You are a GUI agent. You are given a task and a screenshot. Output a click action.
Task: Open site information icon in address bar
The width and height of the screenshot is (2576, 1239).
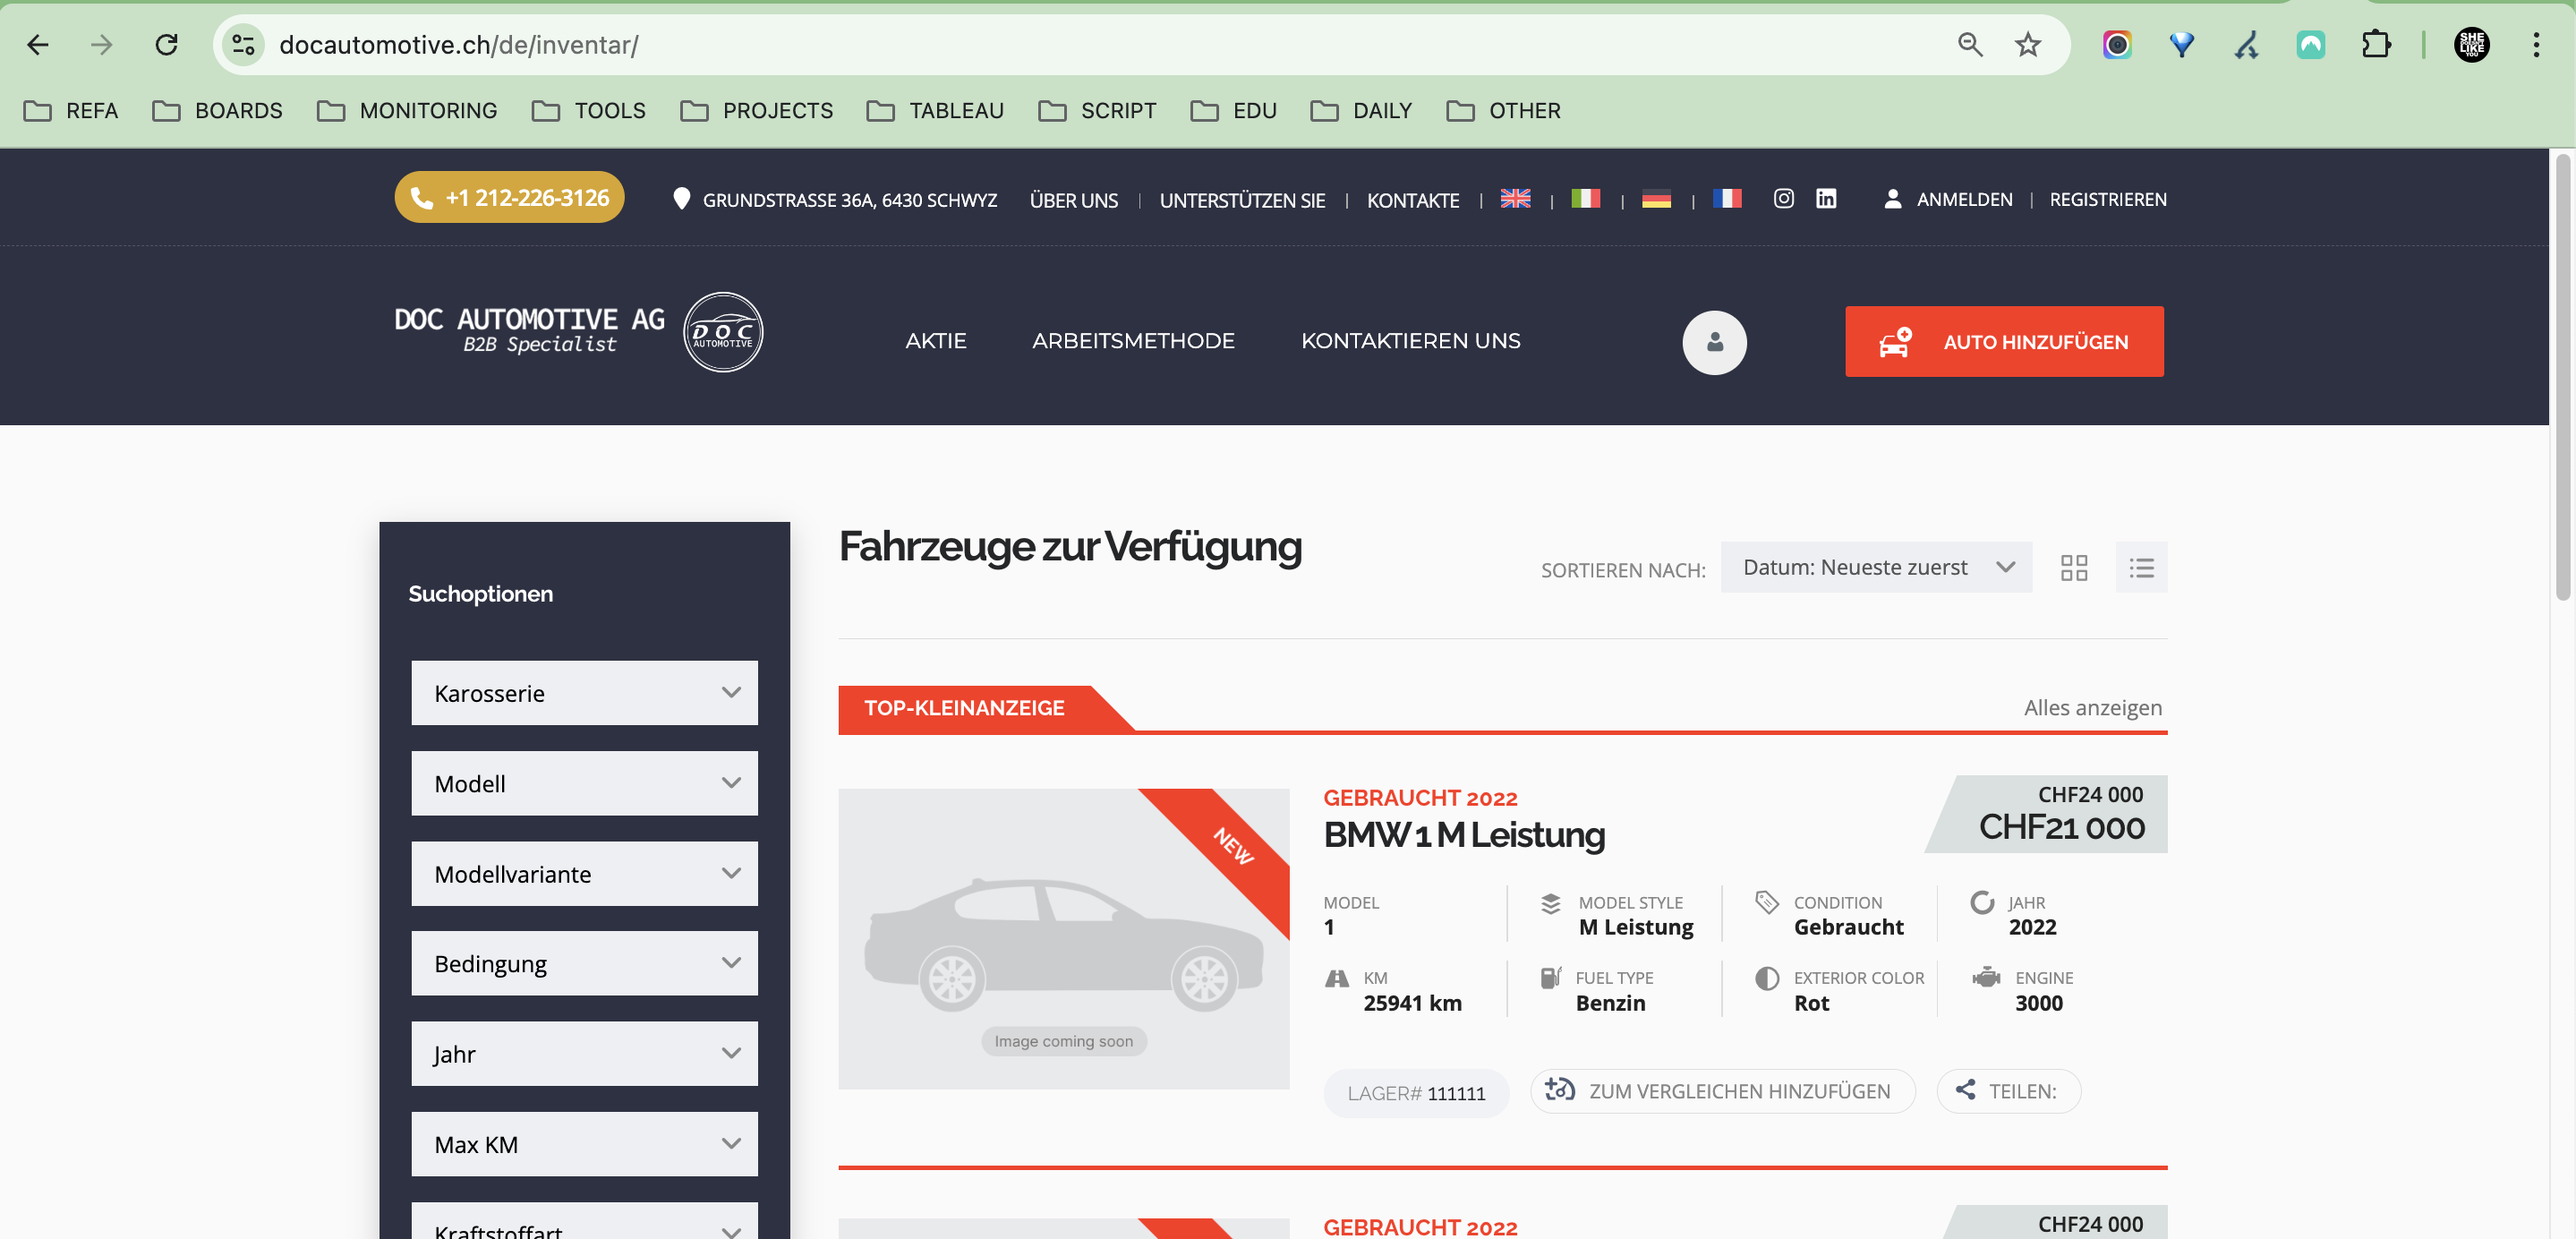pos(243,45)
